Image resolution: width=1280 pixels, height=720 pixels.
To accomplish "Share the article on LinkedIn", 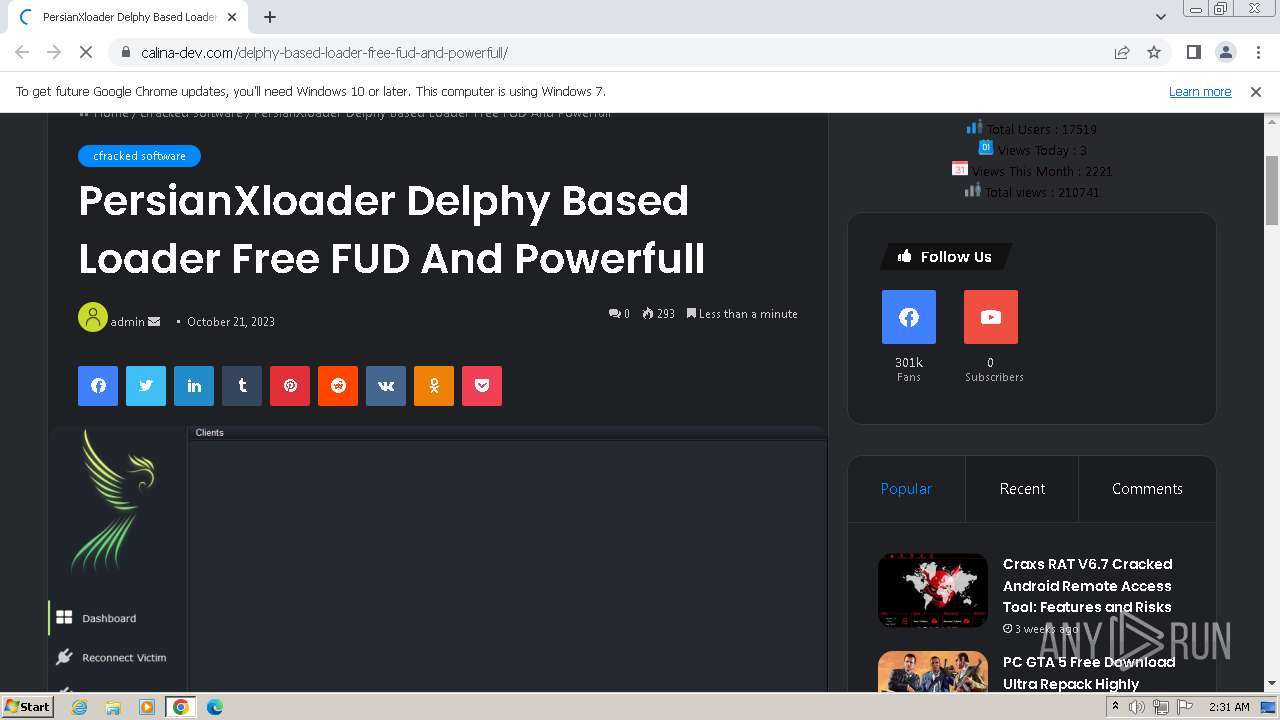I will [194, 386].
